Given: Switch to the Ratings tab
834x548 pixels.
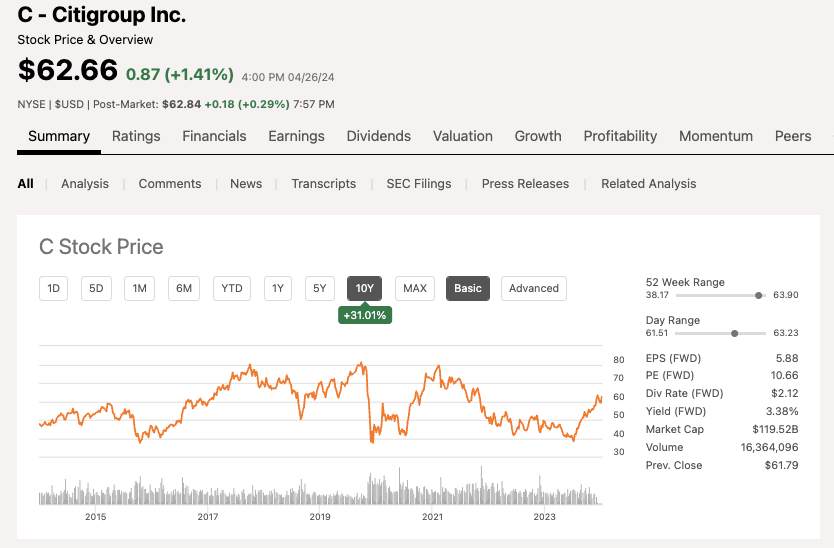Looking at the screenshot, I should point(136,136).
